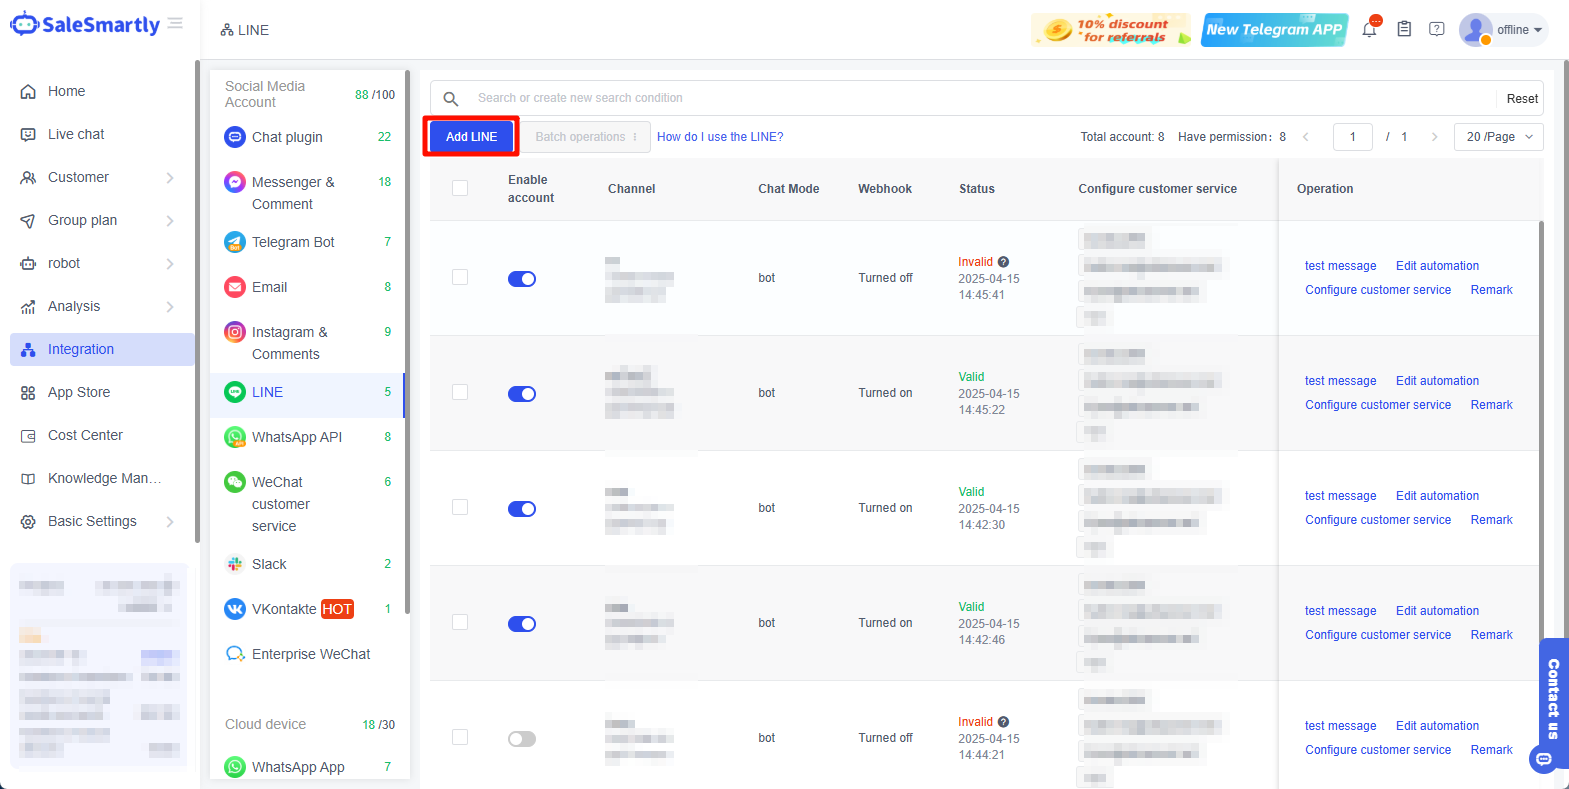The height and width of the screenshot is (789, 1569).
Task: Disable the first row's enable account switch
Action: pyautogui.click(x=522, y=279)
